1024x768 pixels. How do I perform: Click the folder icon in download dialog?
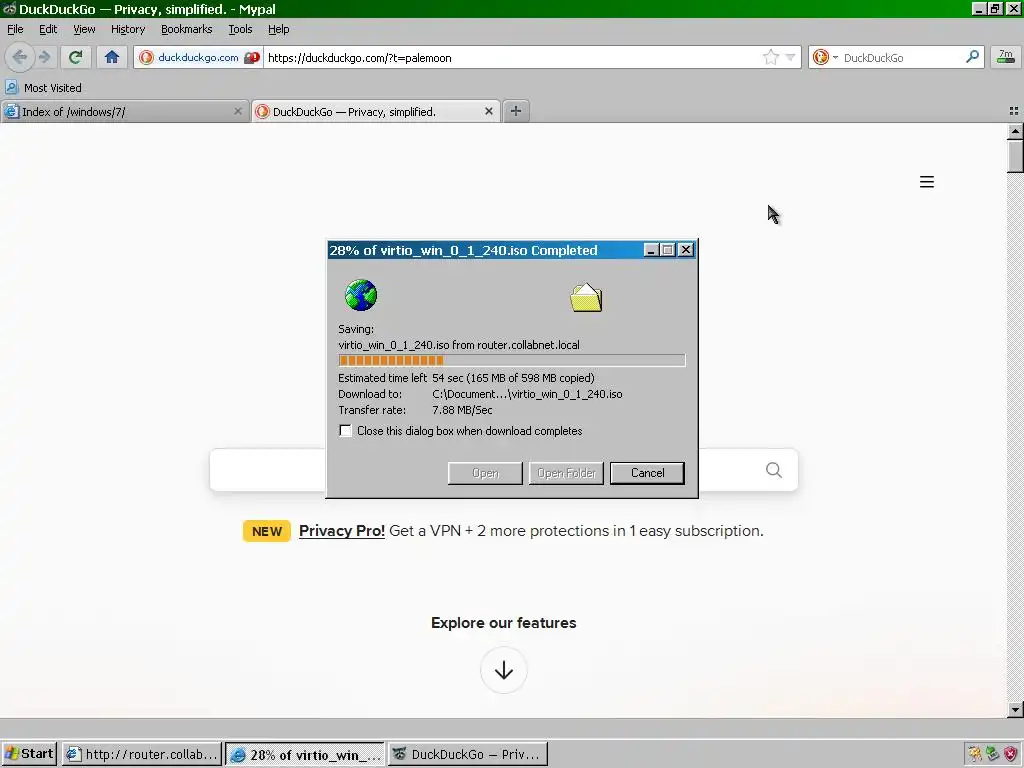coord(586,297)
